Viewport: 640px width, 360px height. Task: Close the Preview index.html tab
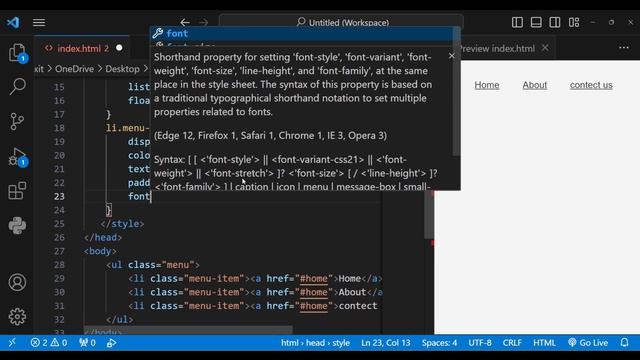545,48
